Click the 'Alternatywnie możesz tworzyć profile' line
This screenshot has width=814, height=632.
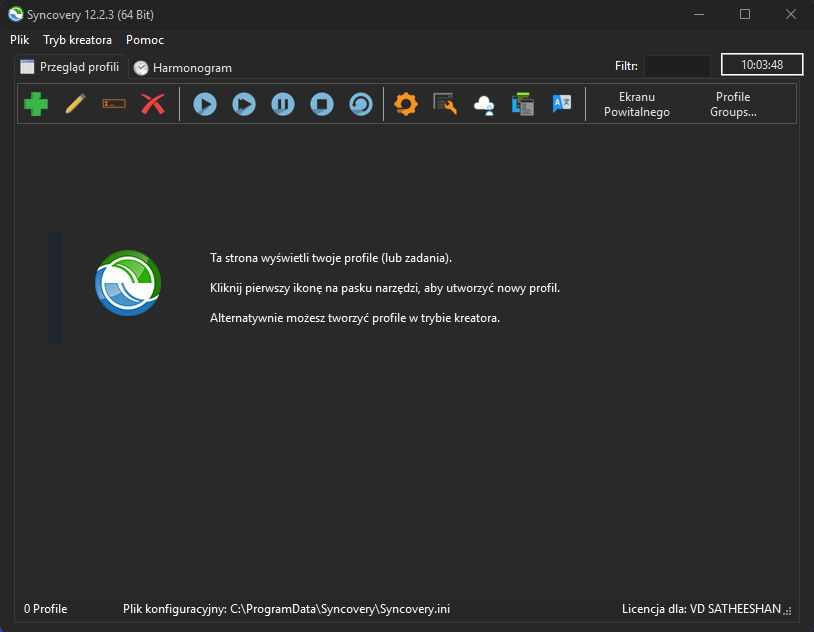pos(355,318)
